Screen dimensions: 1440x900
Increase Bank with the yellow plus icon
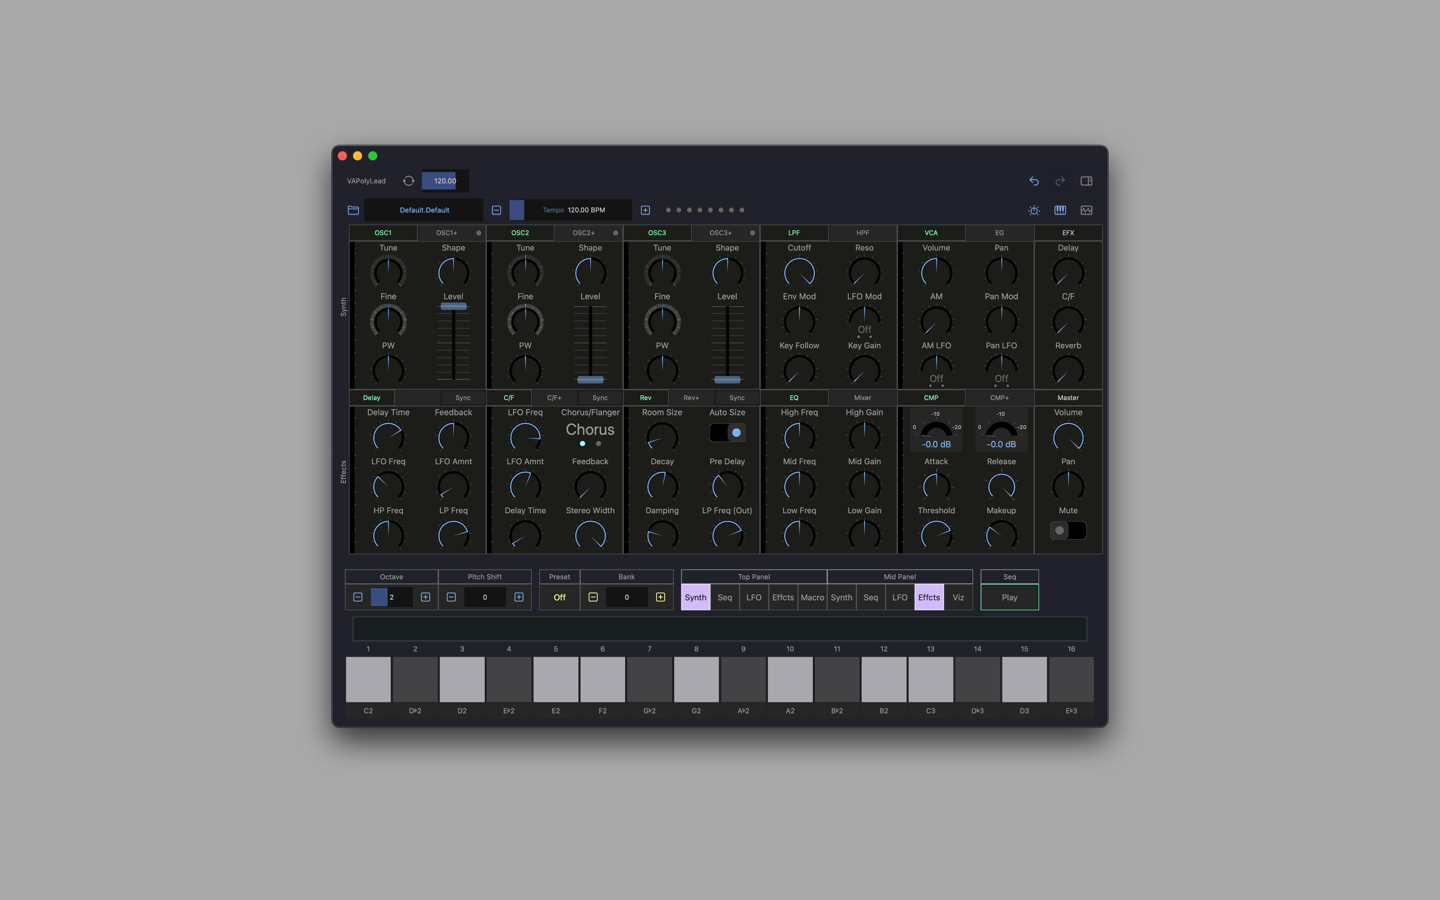(660, 597)
